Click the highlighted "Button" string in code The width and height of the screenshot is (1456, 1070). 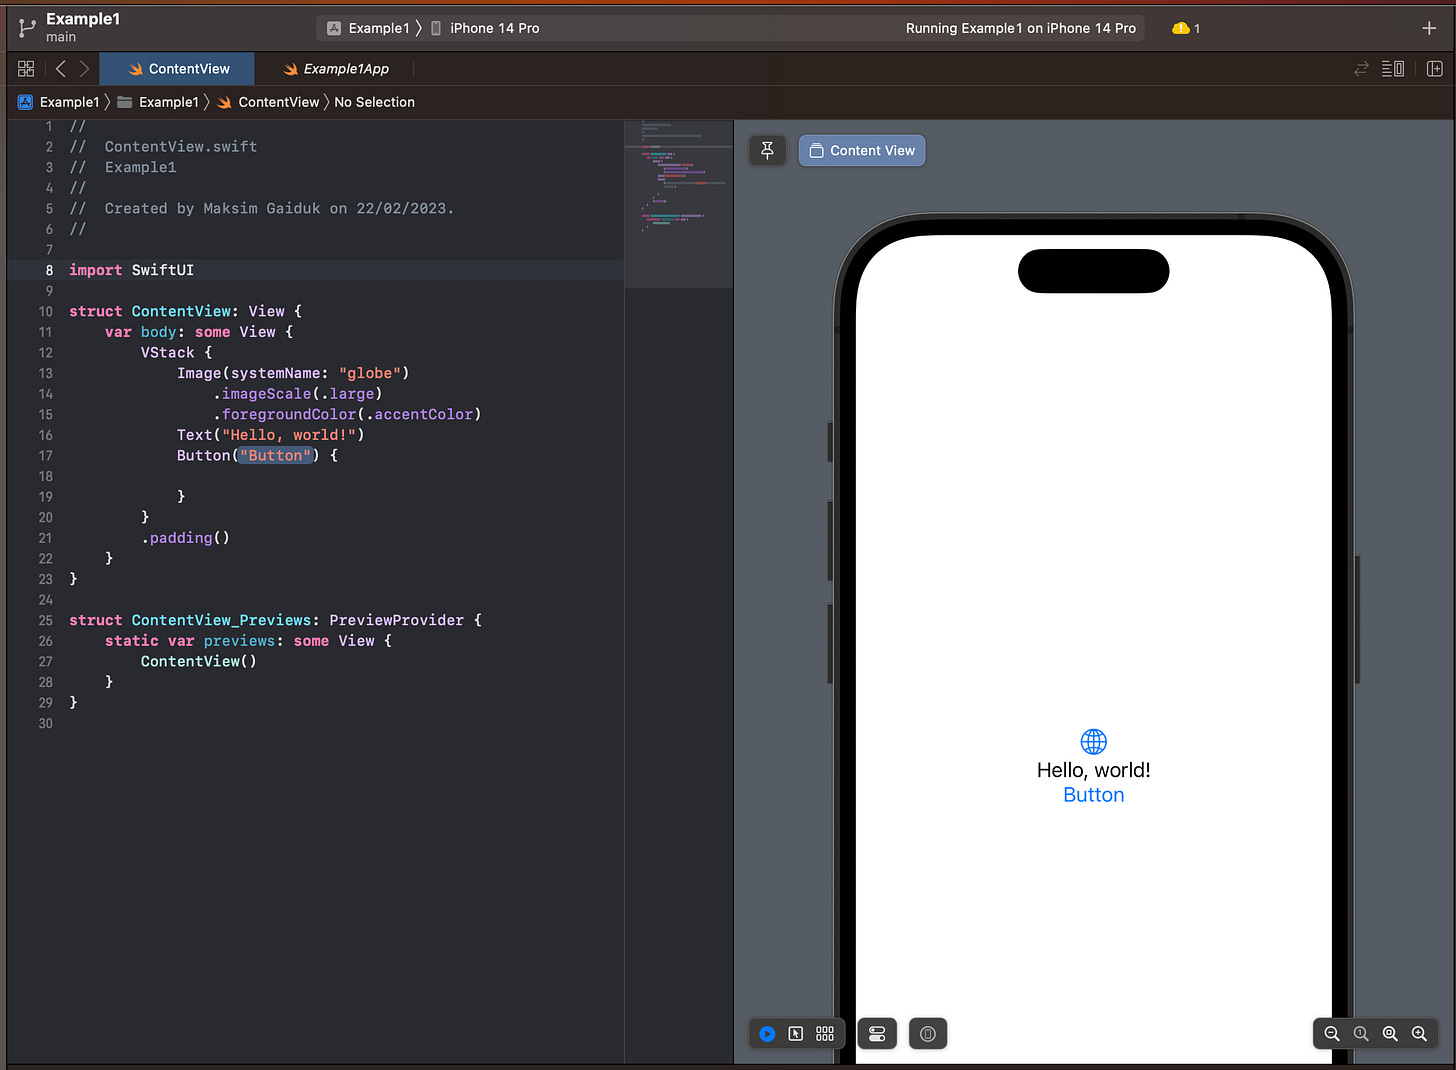point(276,455)
